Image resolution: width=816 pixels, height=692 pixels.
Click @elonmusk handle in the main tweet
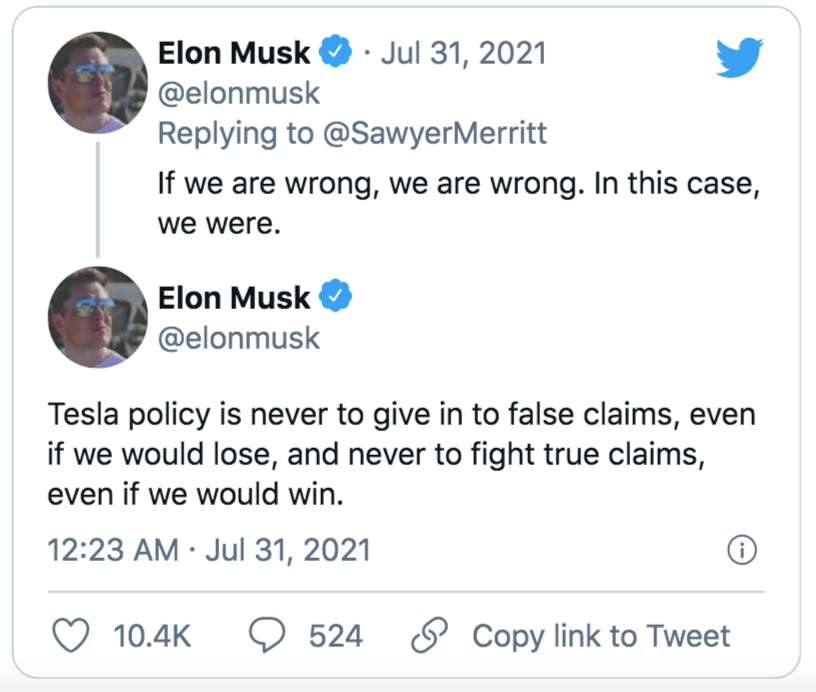[x=239, y=338]
